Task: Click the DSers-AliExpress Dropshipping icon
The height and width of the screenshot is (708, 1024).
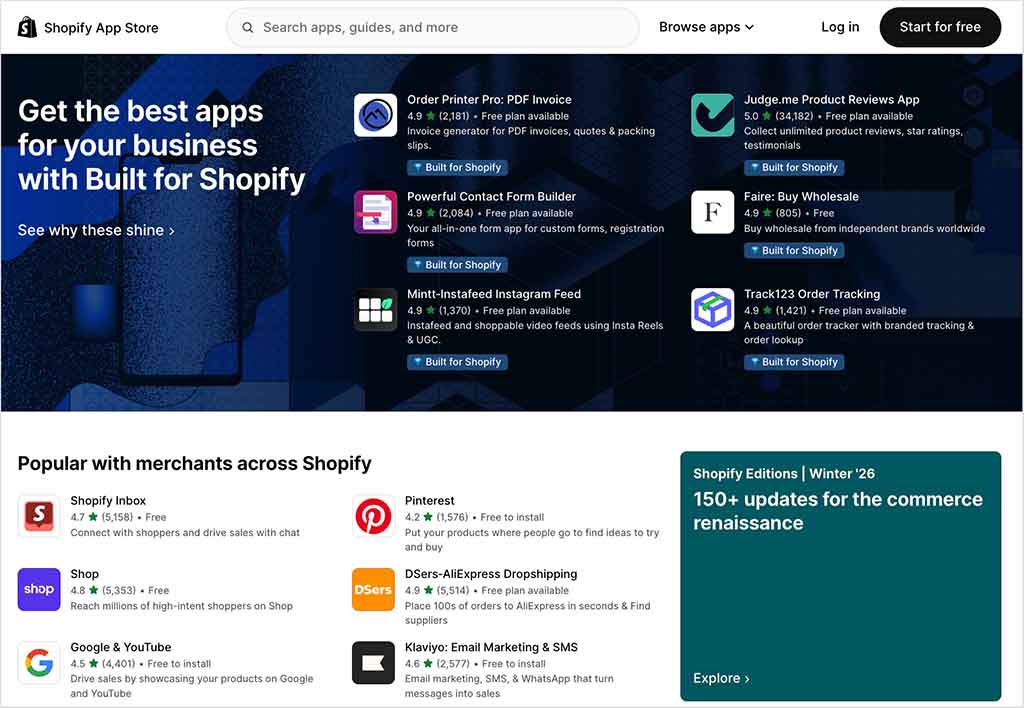Action: (373, 590)
